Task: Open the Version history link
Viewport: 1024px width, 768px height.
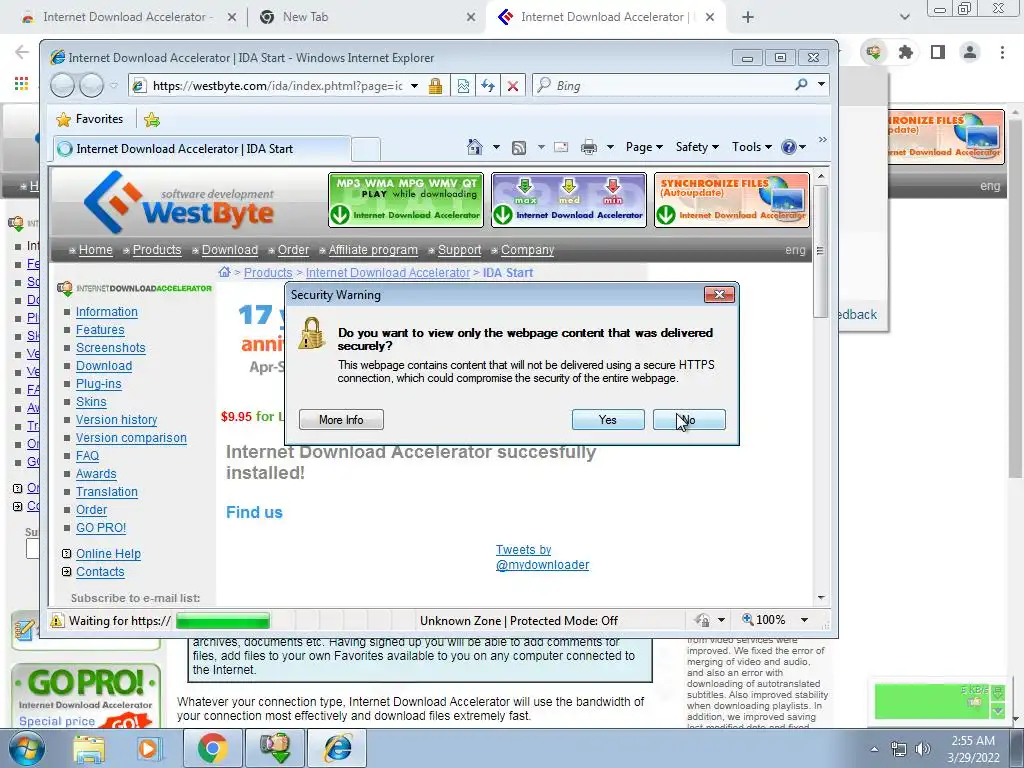Action: [116, 420]
